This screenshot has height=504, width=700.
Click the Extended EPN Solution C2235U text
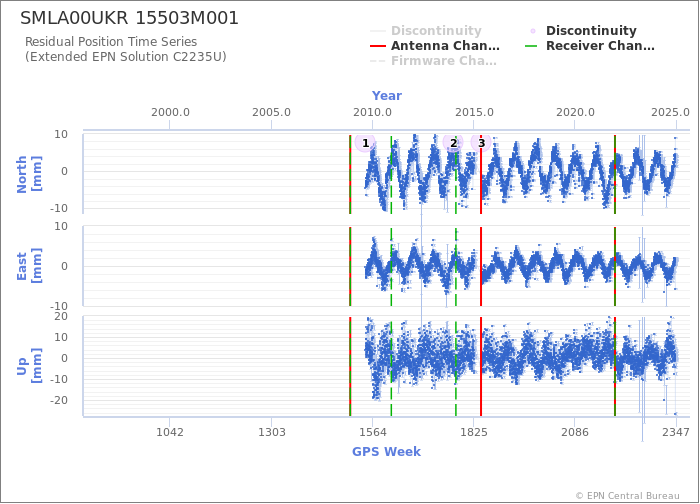coord(126,57)
